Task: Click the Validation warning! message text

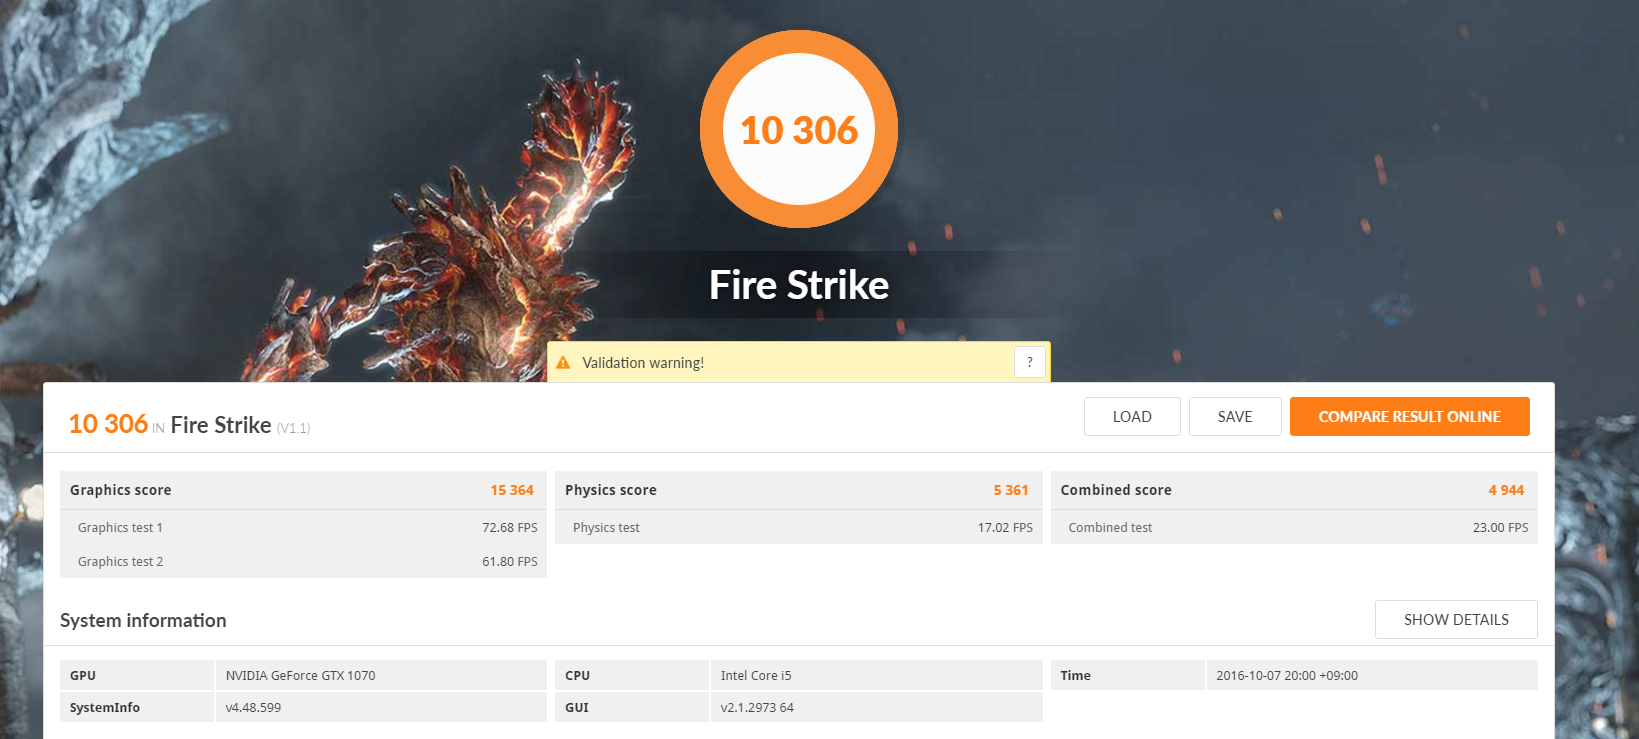Action: [643, 363]
